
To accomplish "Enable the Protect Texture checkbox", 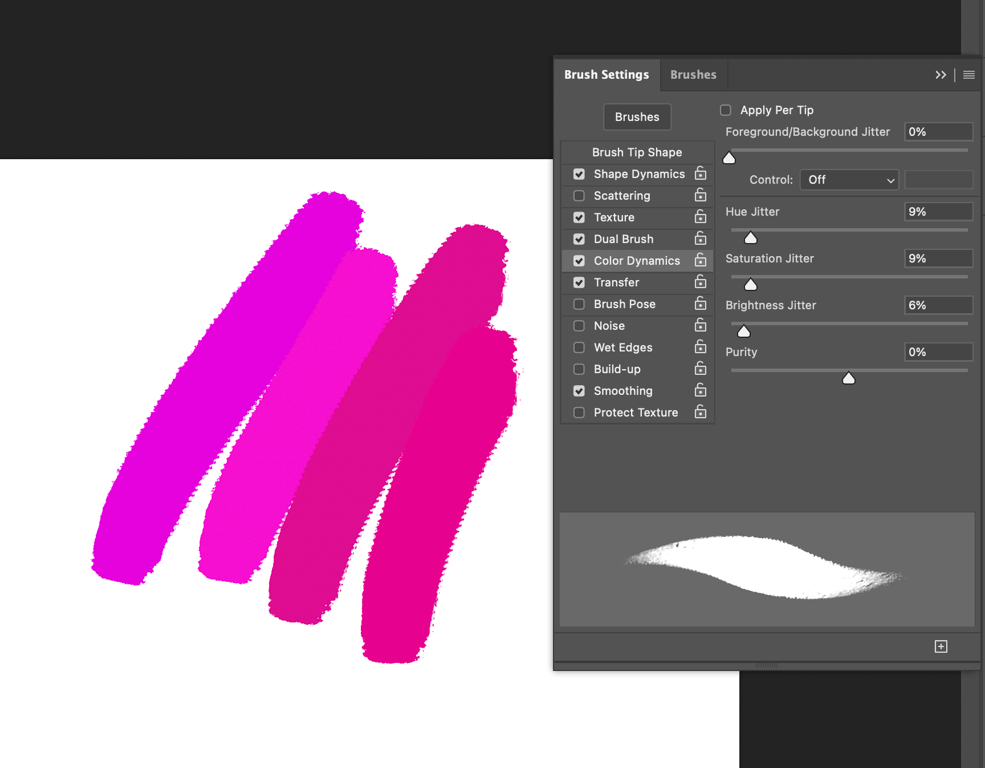I will click(x=579, y=413).
